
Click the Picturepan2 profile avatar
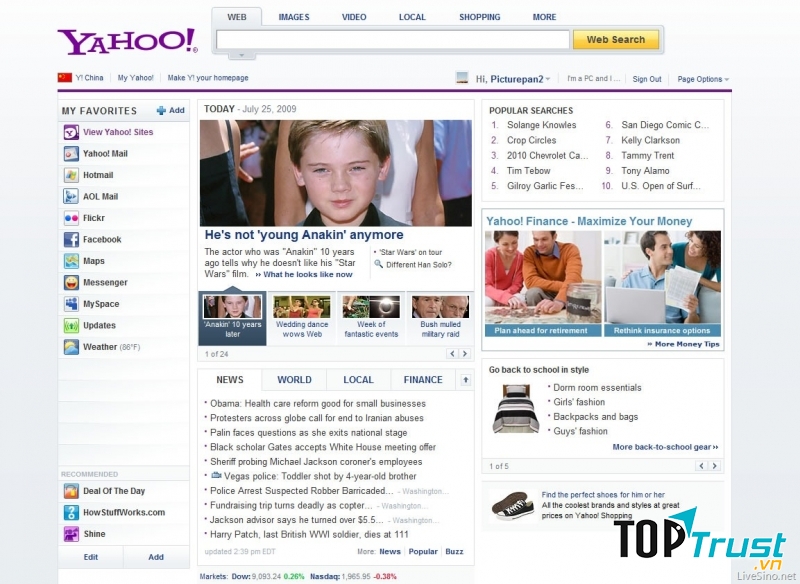pos(462,78)
